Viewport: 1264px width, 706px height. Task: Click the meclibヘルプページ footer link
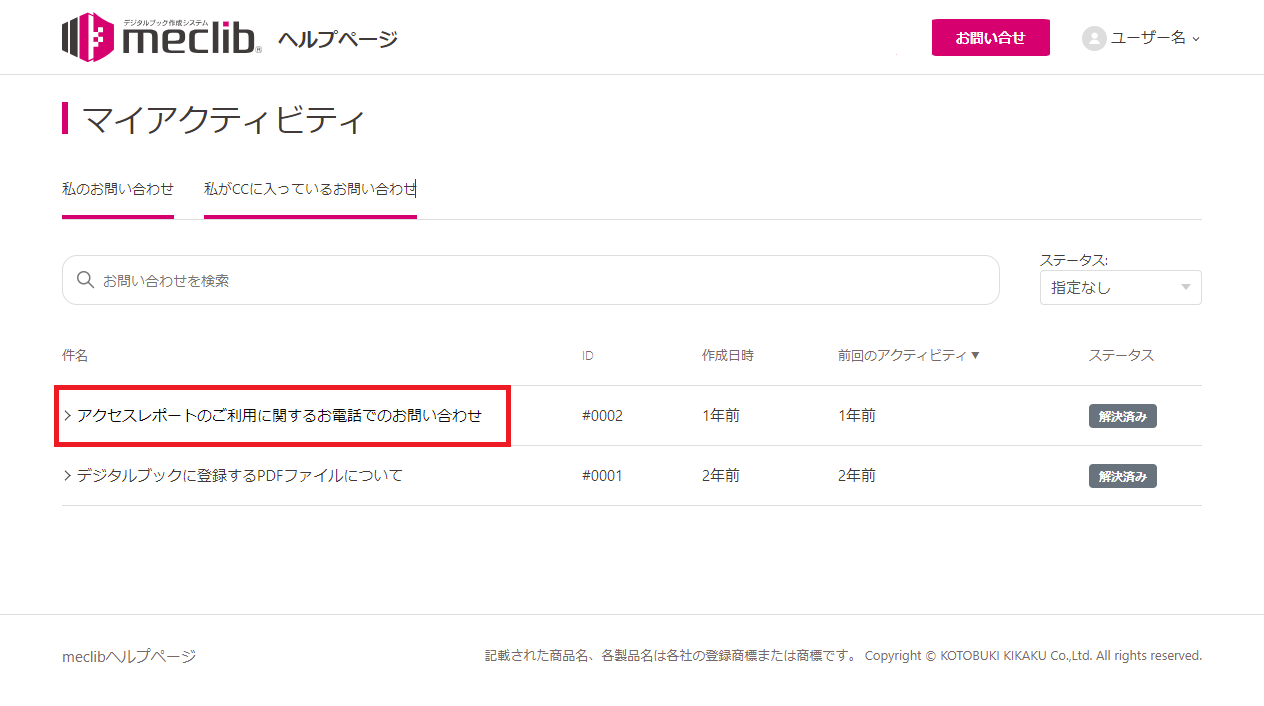pyautogui.click(x=129, y=656)
